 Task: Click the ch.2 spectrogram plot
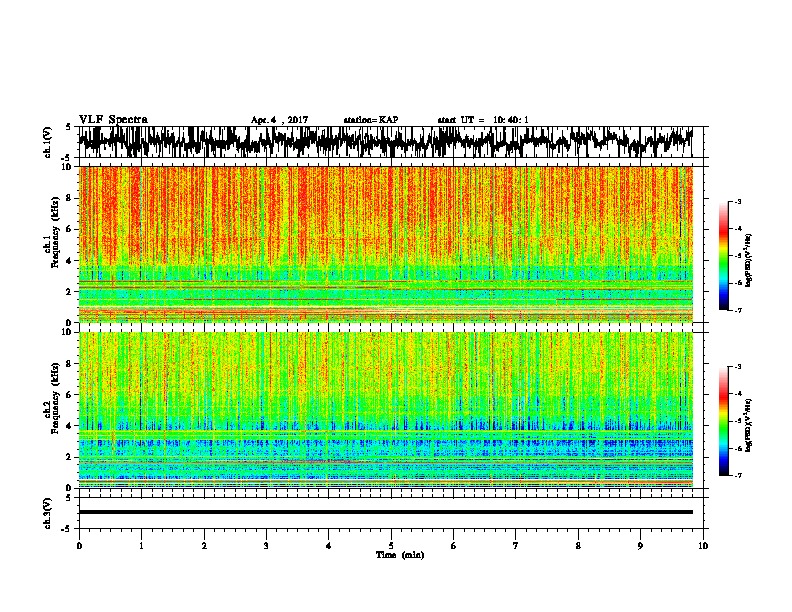coord(385,410)
